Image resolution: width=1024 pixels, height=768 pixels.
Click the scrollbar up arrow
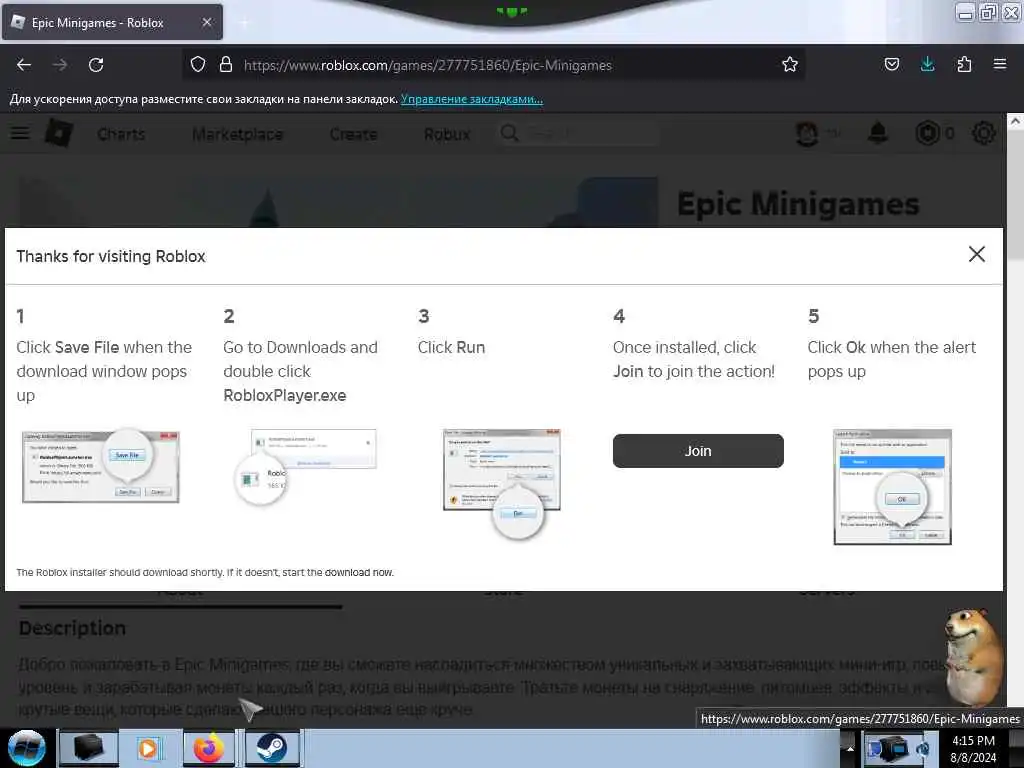(x=1015, y=121)
